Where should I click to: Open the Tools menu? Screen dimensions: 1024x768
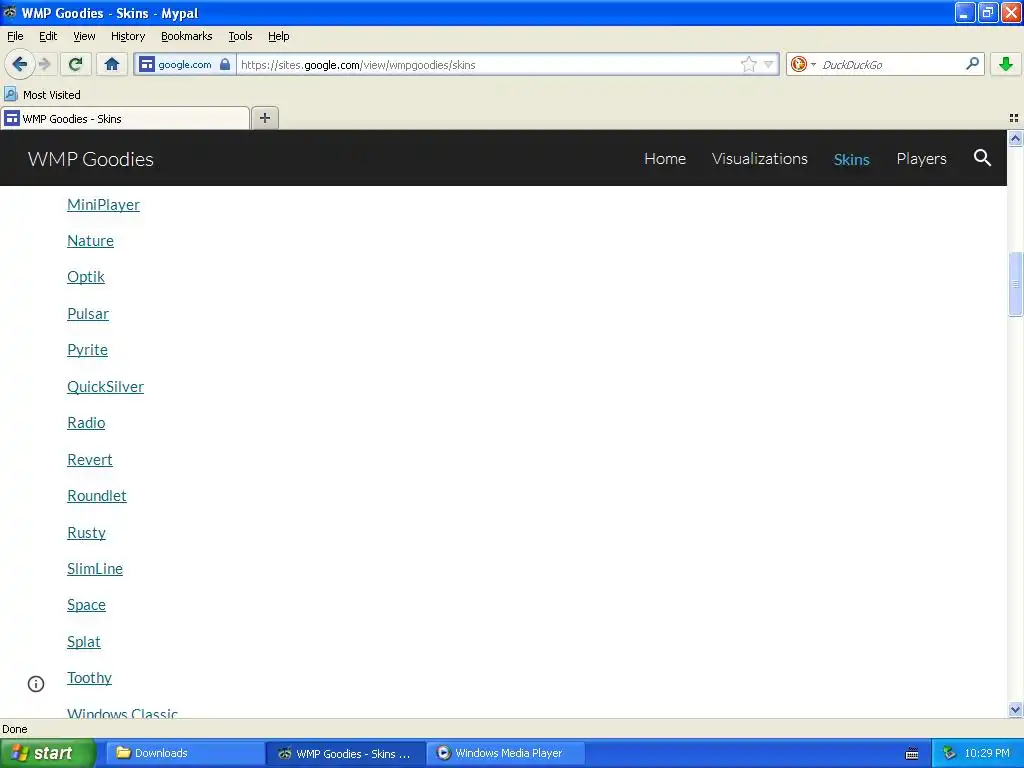[x=240, y=36]
